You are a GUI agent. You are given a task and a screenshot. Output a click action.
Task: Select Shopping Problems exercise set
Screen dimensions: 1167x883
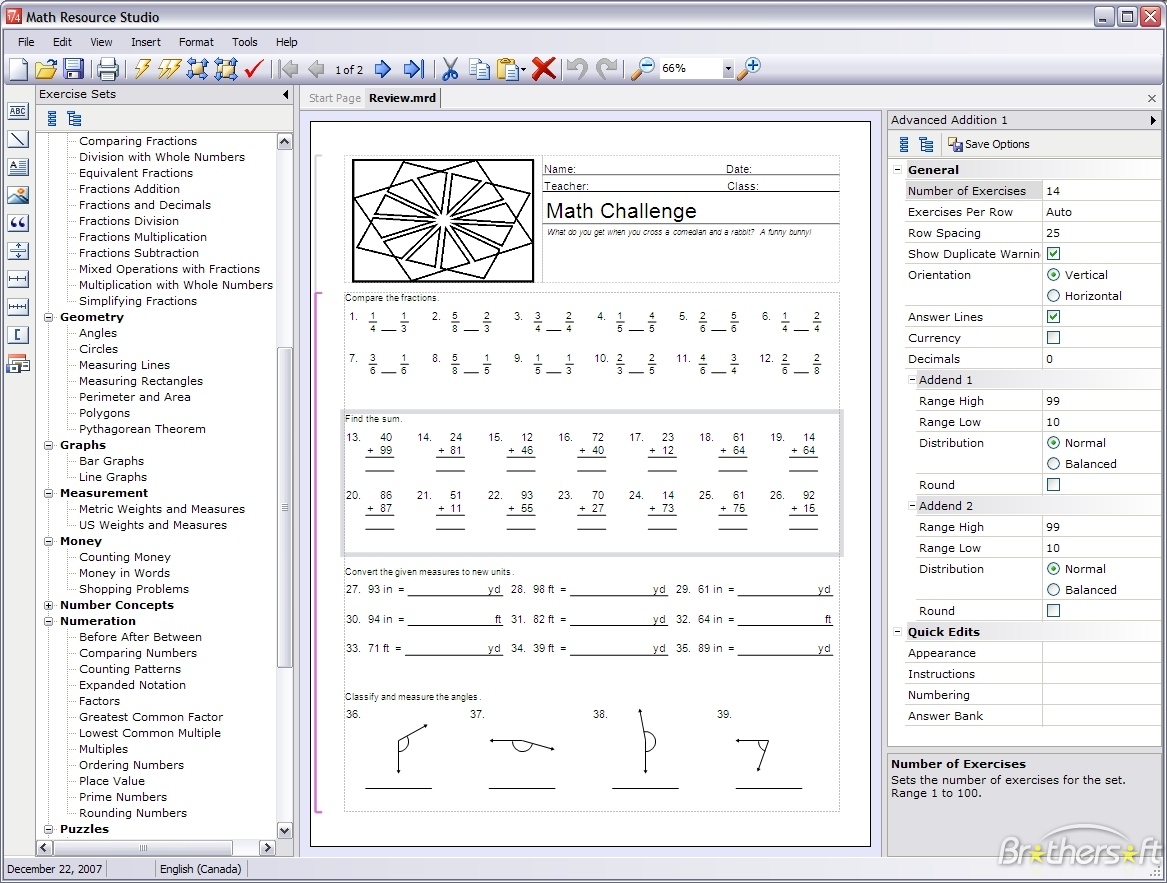point(134,589)
